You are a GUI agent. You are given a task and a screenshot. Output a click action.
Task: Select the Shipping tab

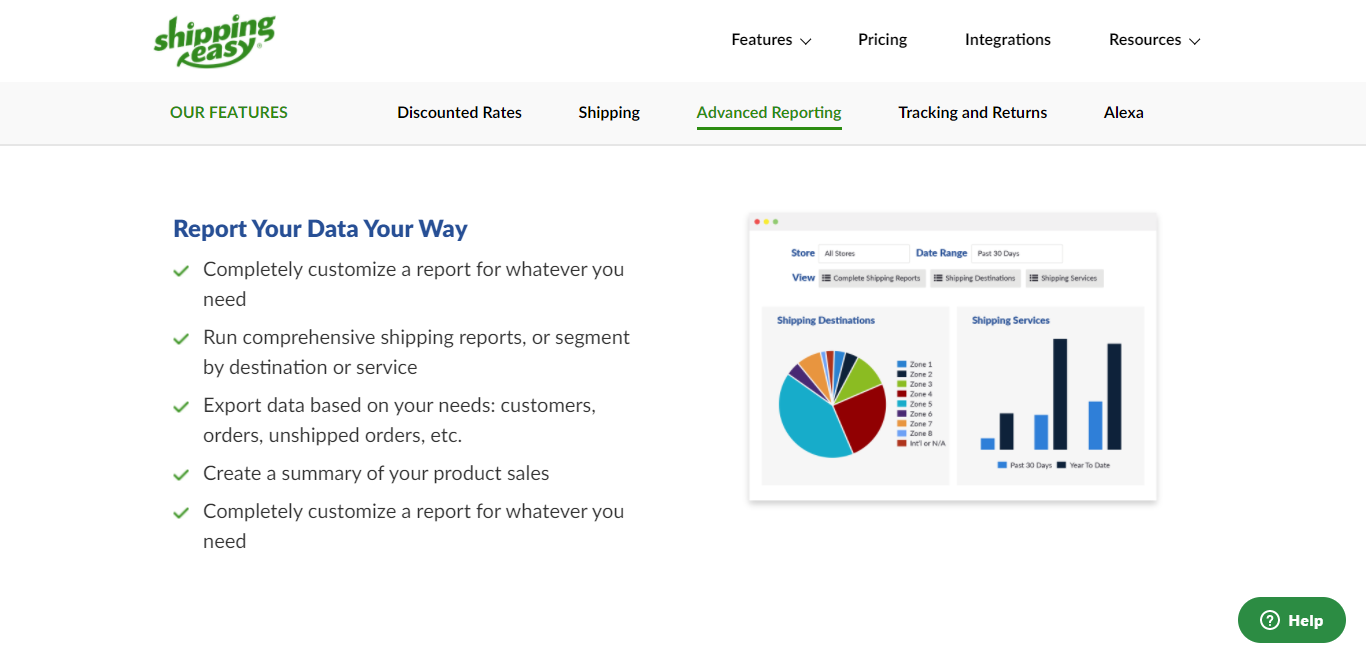point(609,113)
